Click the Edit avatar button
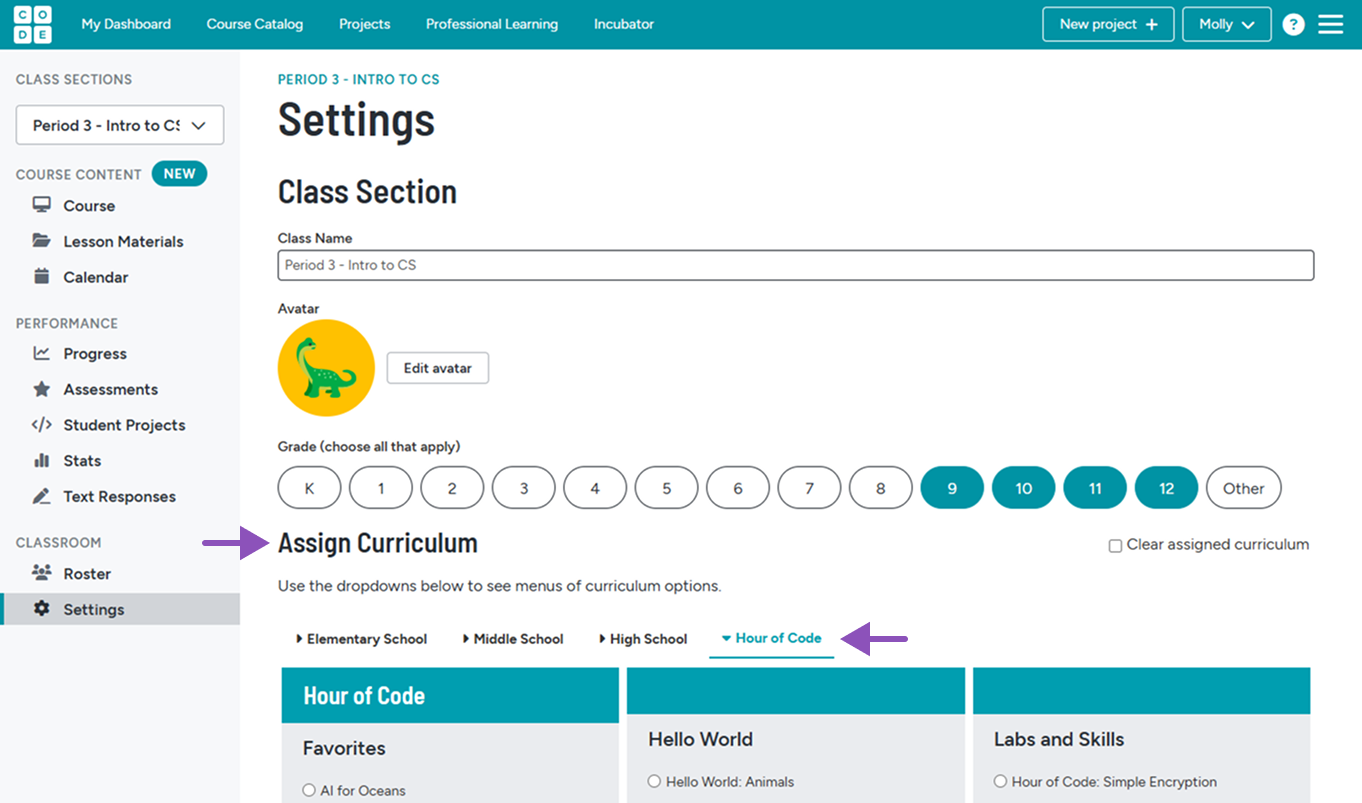 pos(437,368)
